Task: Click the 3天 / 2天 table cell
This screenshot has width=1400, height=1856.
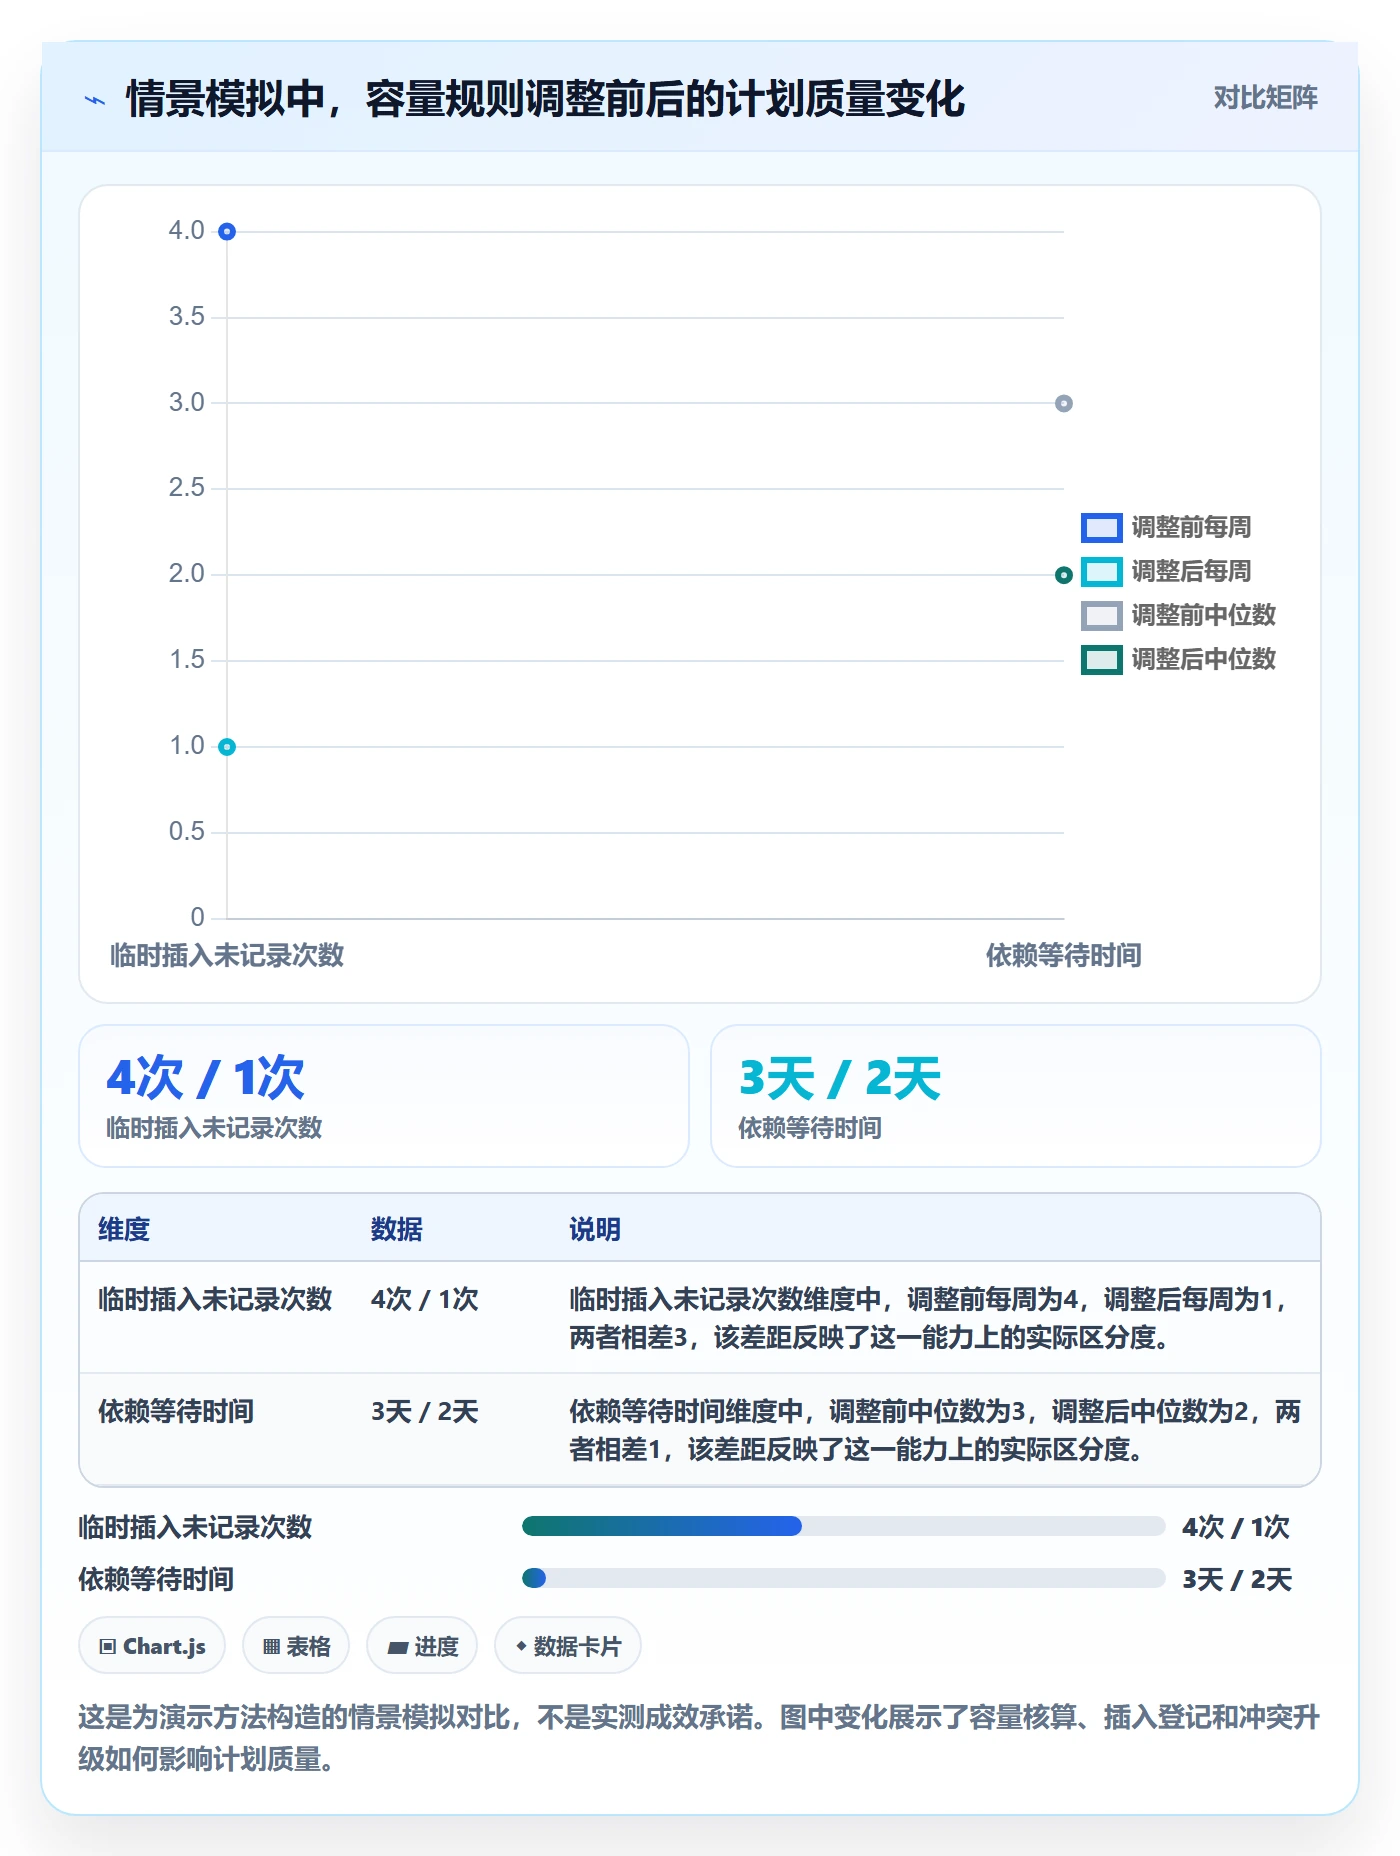Action: 425,1411
